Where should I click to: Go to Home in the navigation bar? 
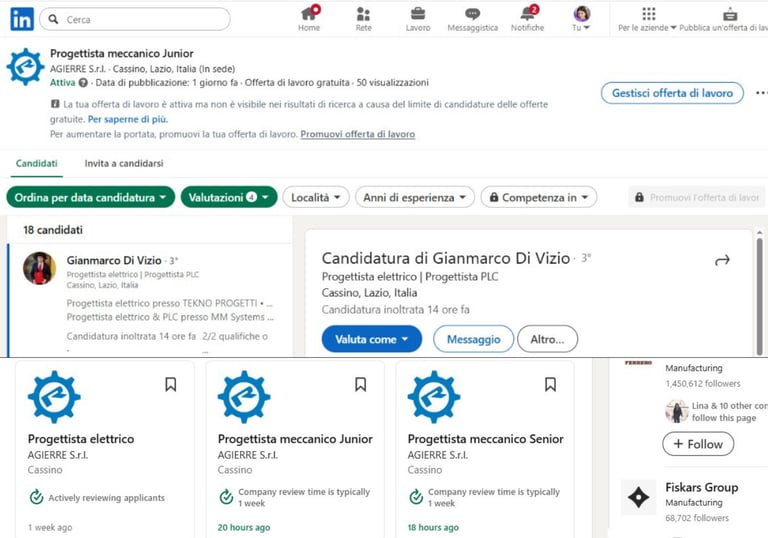pyautogui.click(x=309, y=19)
